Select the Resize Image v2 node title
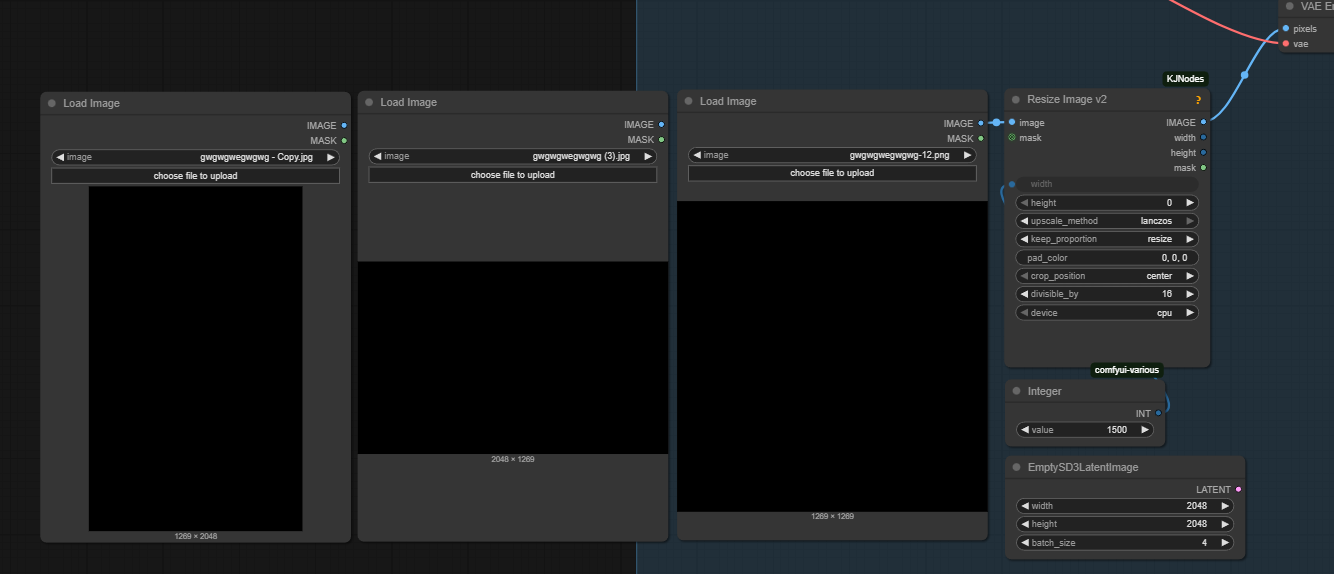 click(1067, 99)
